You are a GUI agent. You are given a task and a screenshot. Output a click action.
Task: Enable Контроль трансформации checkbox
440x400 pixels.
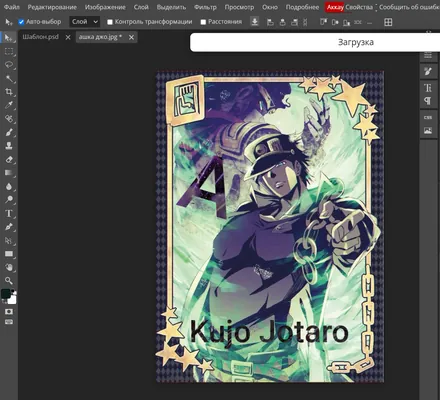click(110, 22)
